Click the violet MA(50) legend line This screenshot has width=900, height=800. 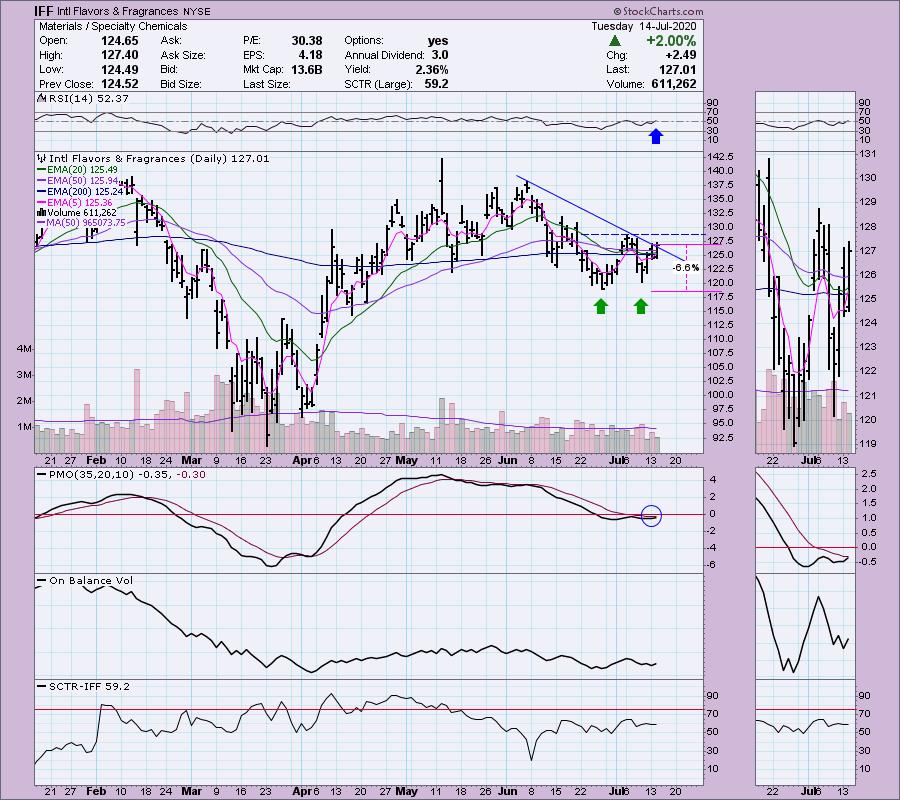pyautogui.click(x=41, y=223)
